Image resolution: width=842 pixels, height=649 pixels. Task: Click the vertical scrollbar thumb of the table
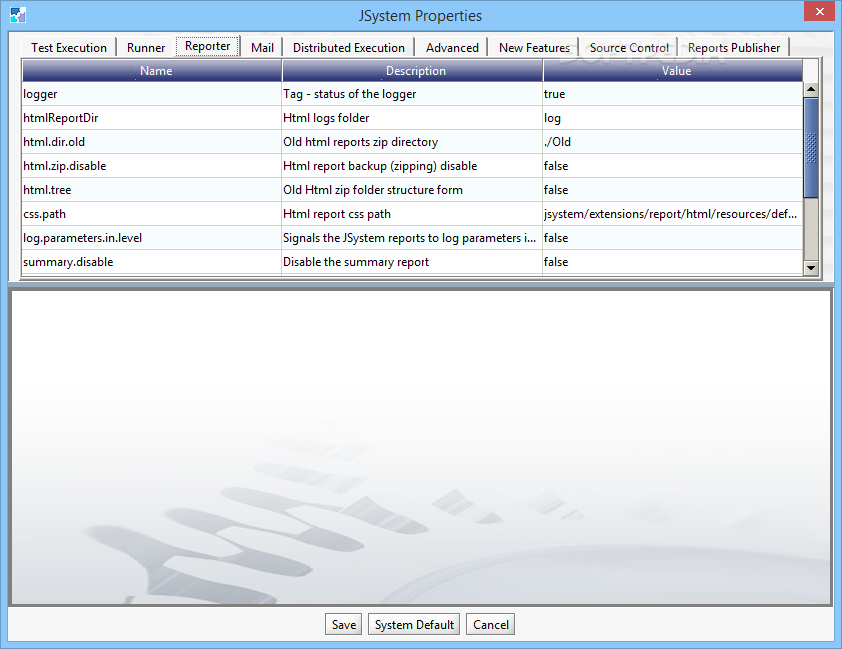[811, 148]
